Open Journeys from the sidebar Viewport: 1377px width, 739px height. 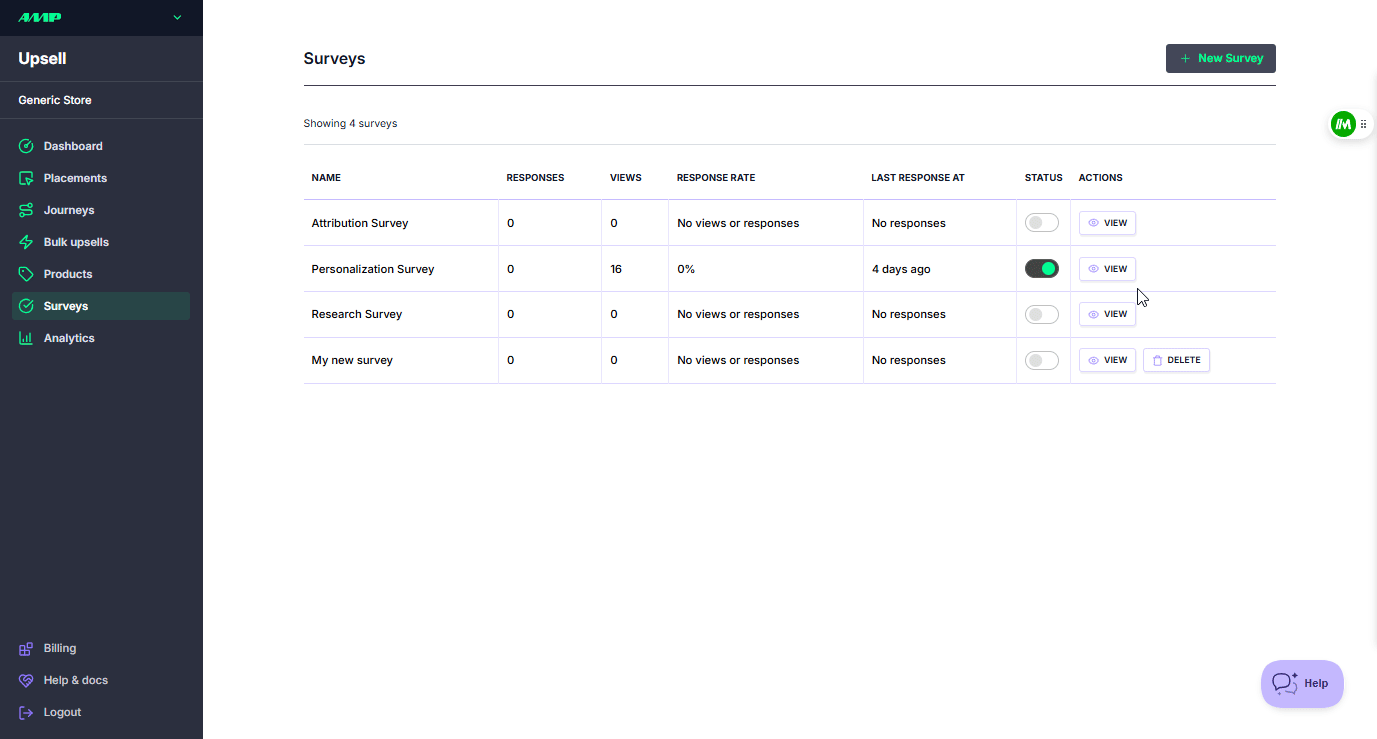click(x=101, y=210)
